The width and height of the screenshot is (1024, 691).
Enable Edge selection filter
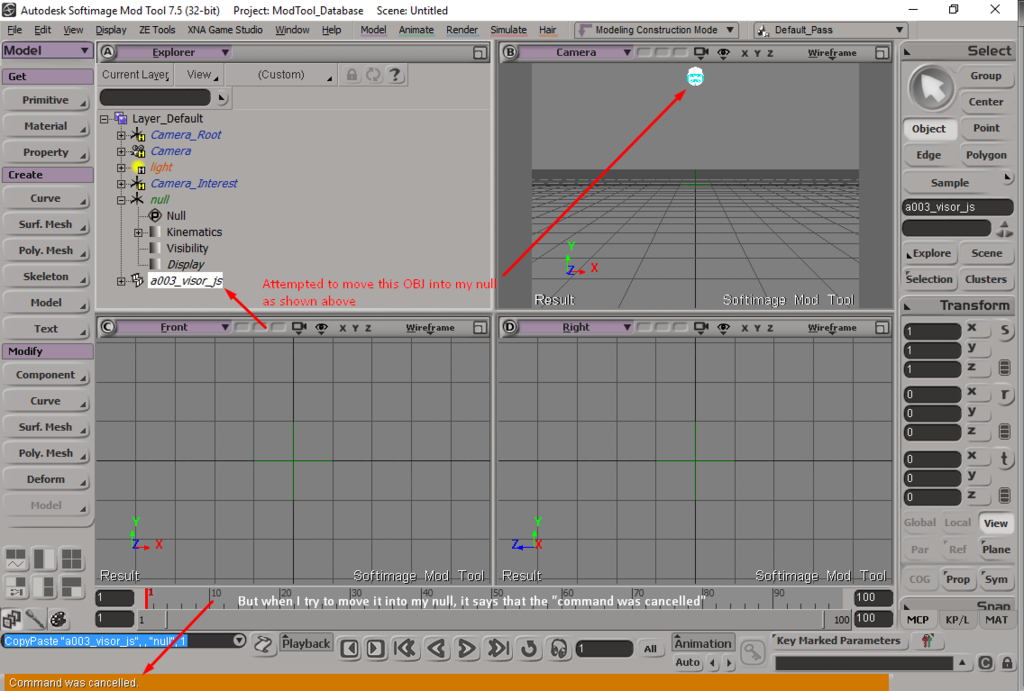pos(929,155)
